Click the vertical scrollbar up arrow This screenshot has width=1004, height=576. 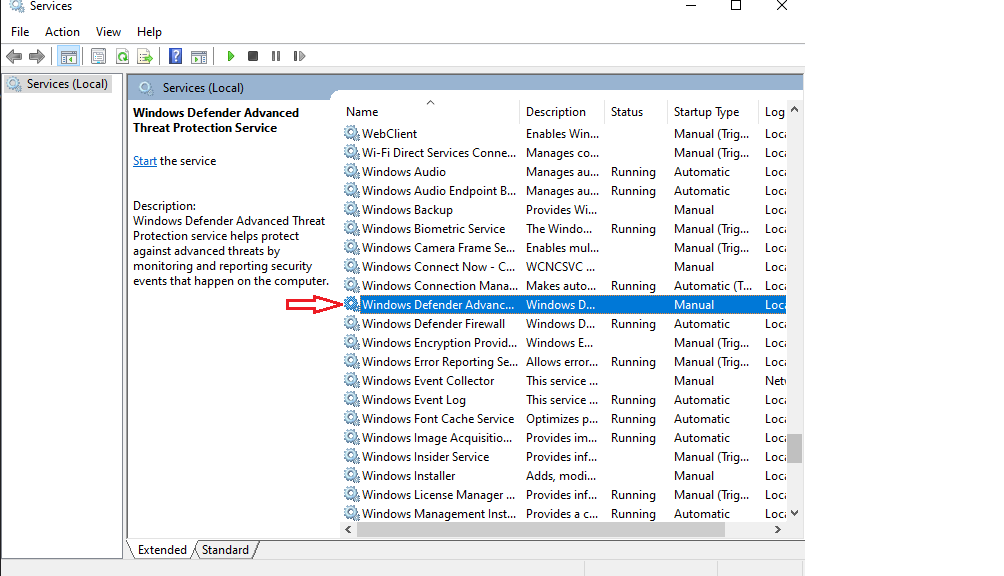click(x=795, y=109)
